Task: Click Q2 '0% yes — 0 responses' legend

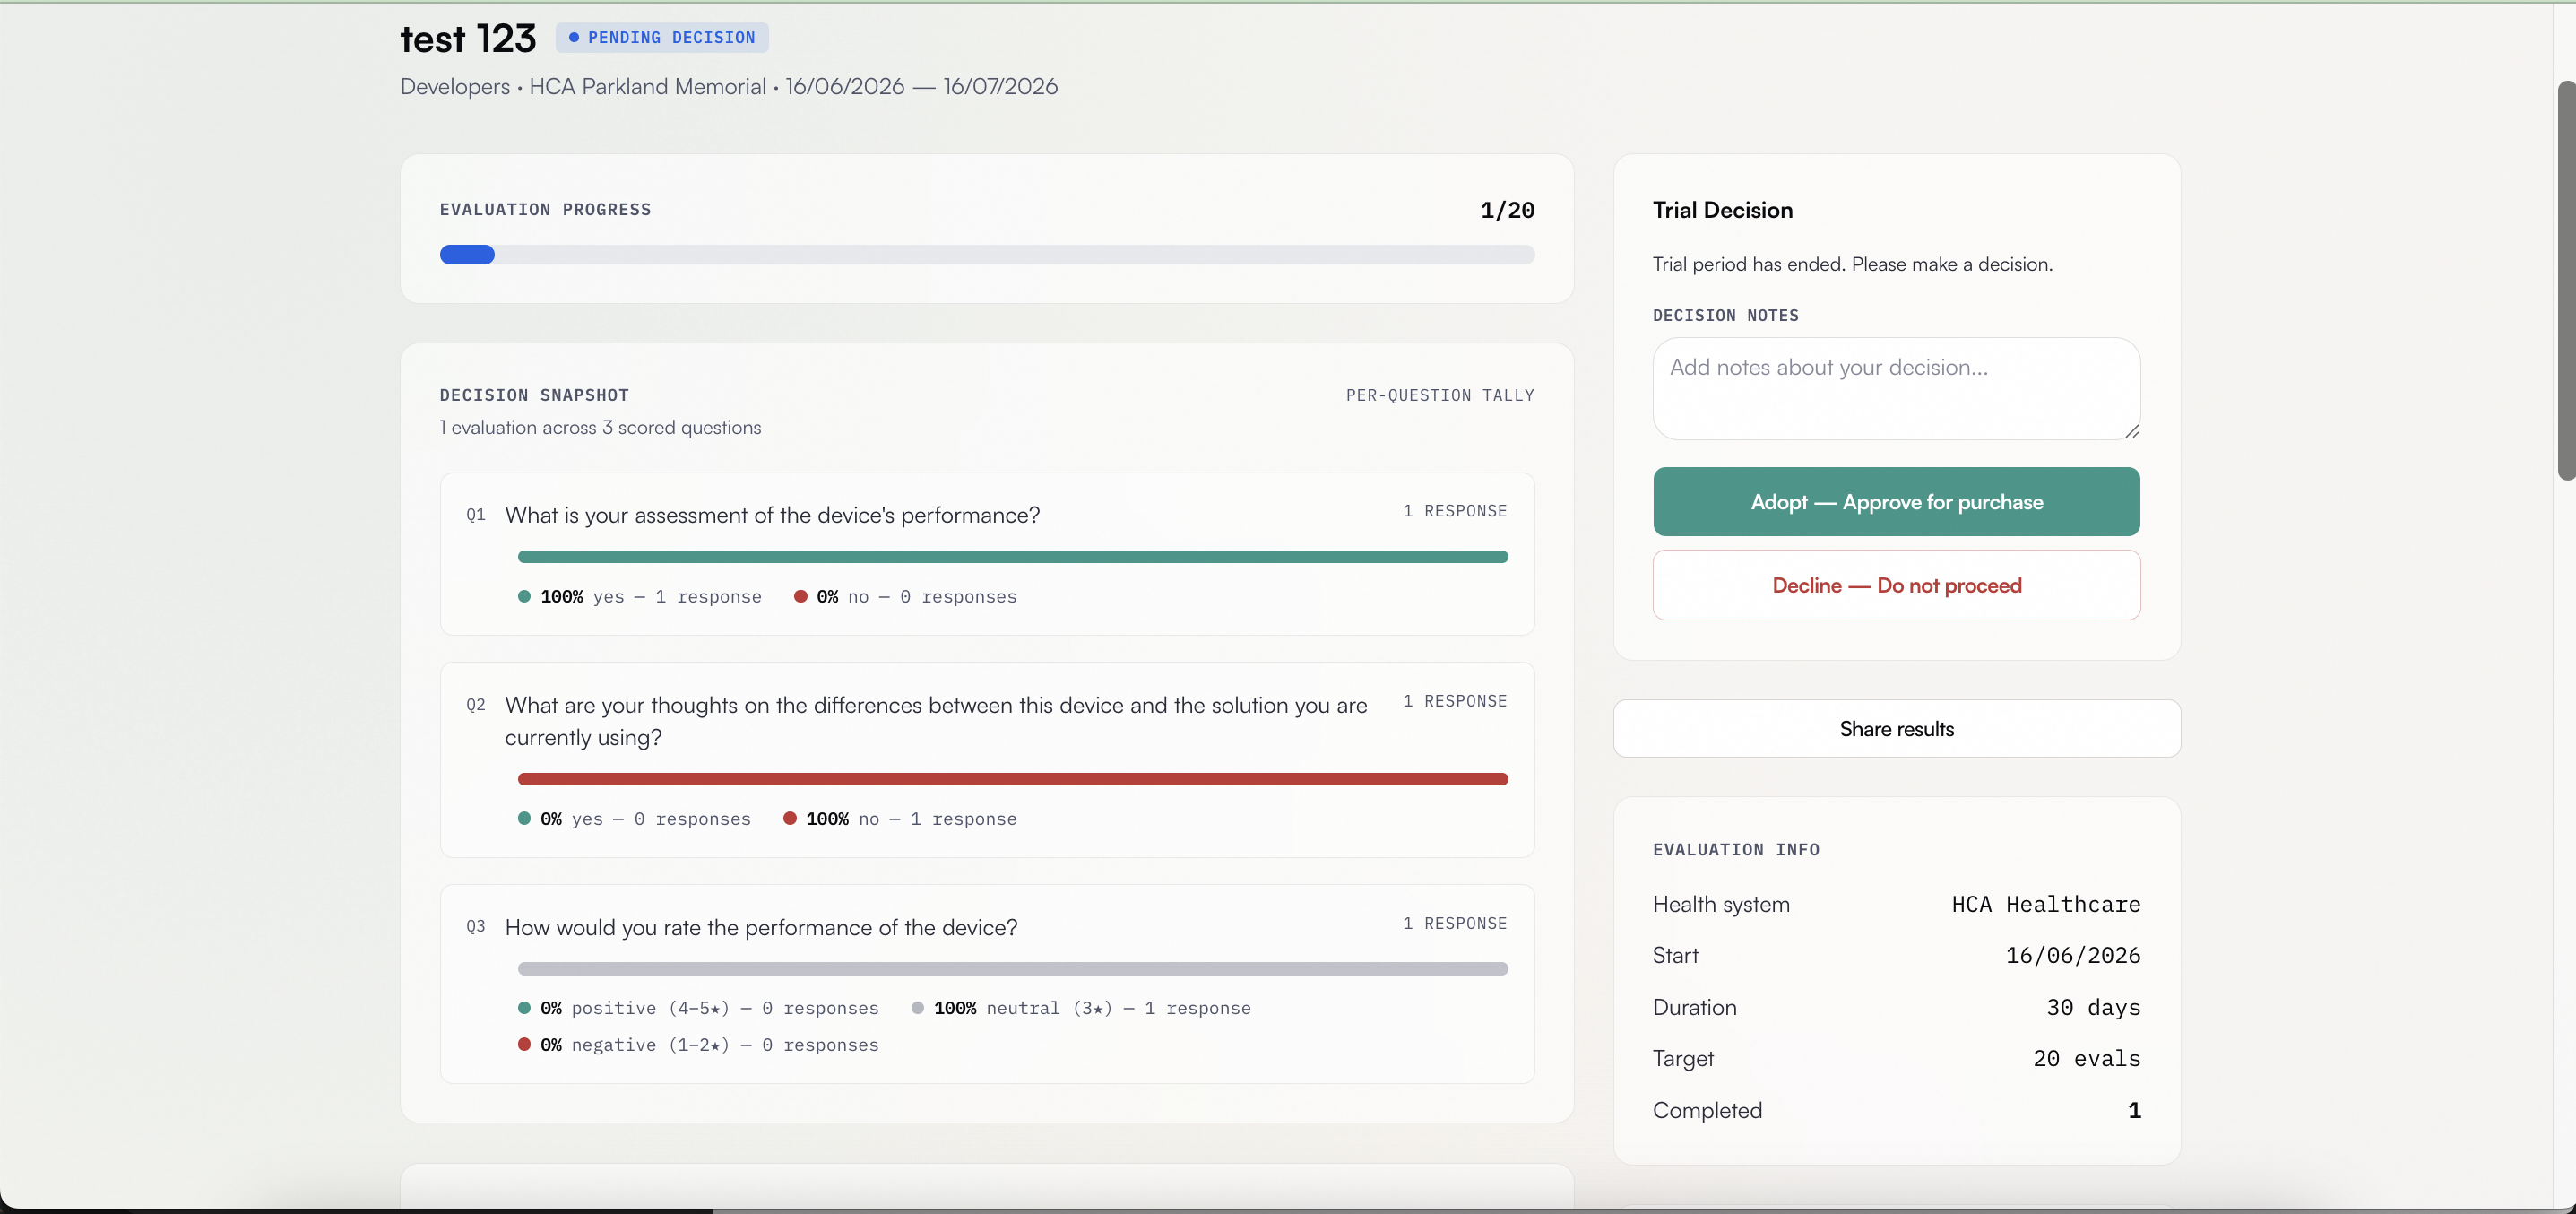Action: click(x=634, y=819)
